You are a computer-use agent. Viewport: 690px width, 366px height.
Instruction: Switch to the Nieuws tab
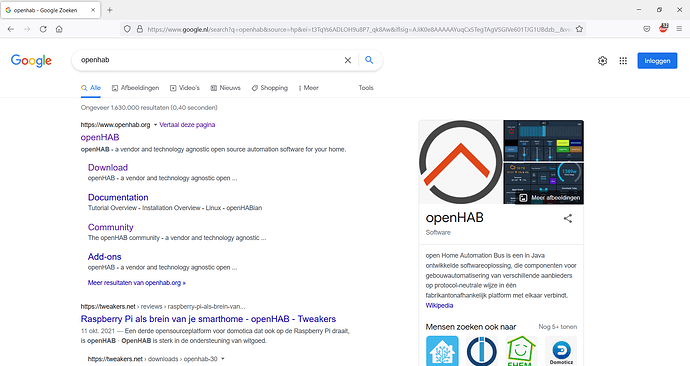pos(226,88)
